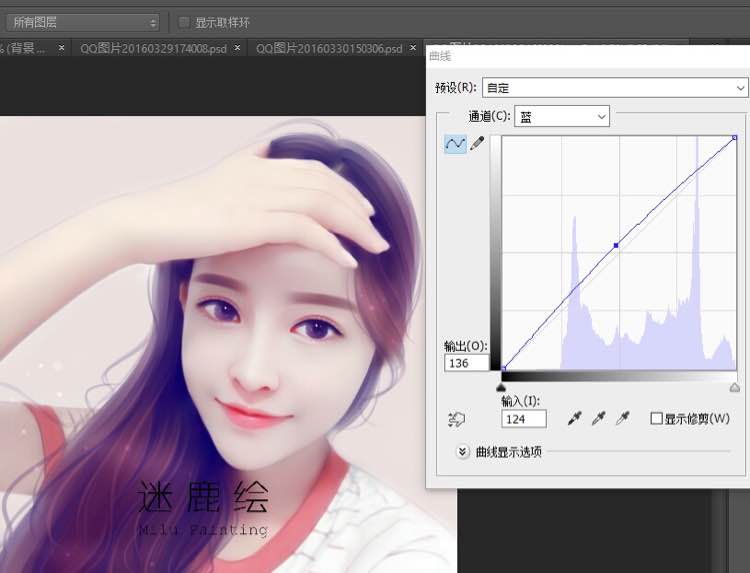Switch to QQ图片20160330150306.psd tab
750x573 pixels.
click(328, 48)
